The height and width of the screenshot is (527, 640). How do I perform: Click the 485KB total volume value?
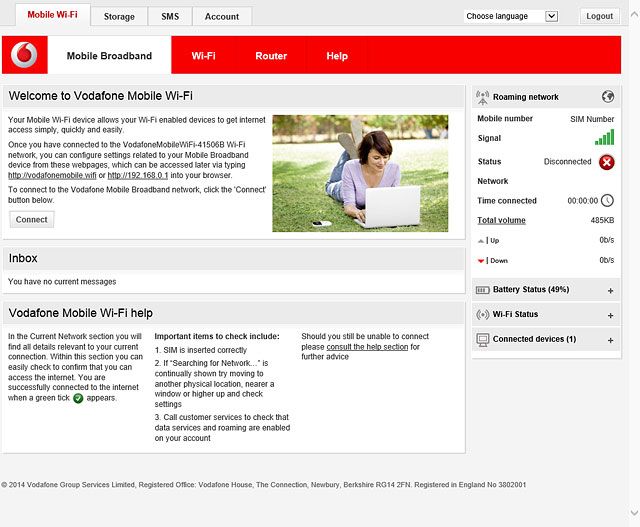point(602,220)
